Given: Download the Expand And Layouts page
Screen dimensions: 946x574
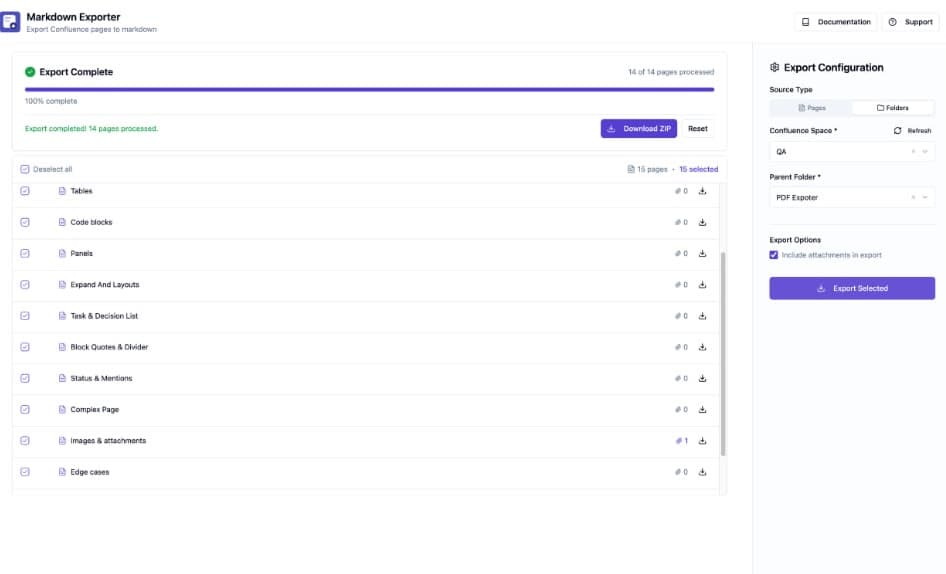Looking at the screenshot, I should (702, 284).
